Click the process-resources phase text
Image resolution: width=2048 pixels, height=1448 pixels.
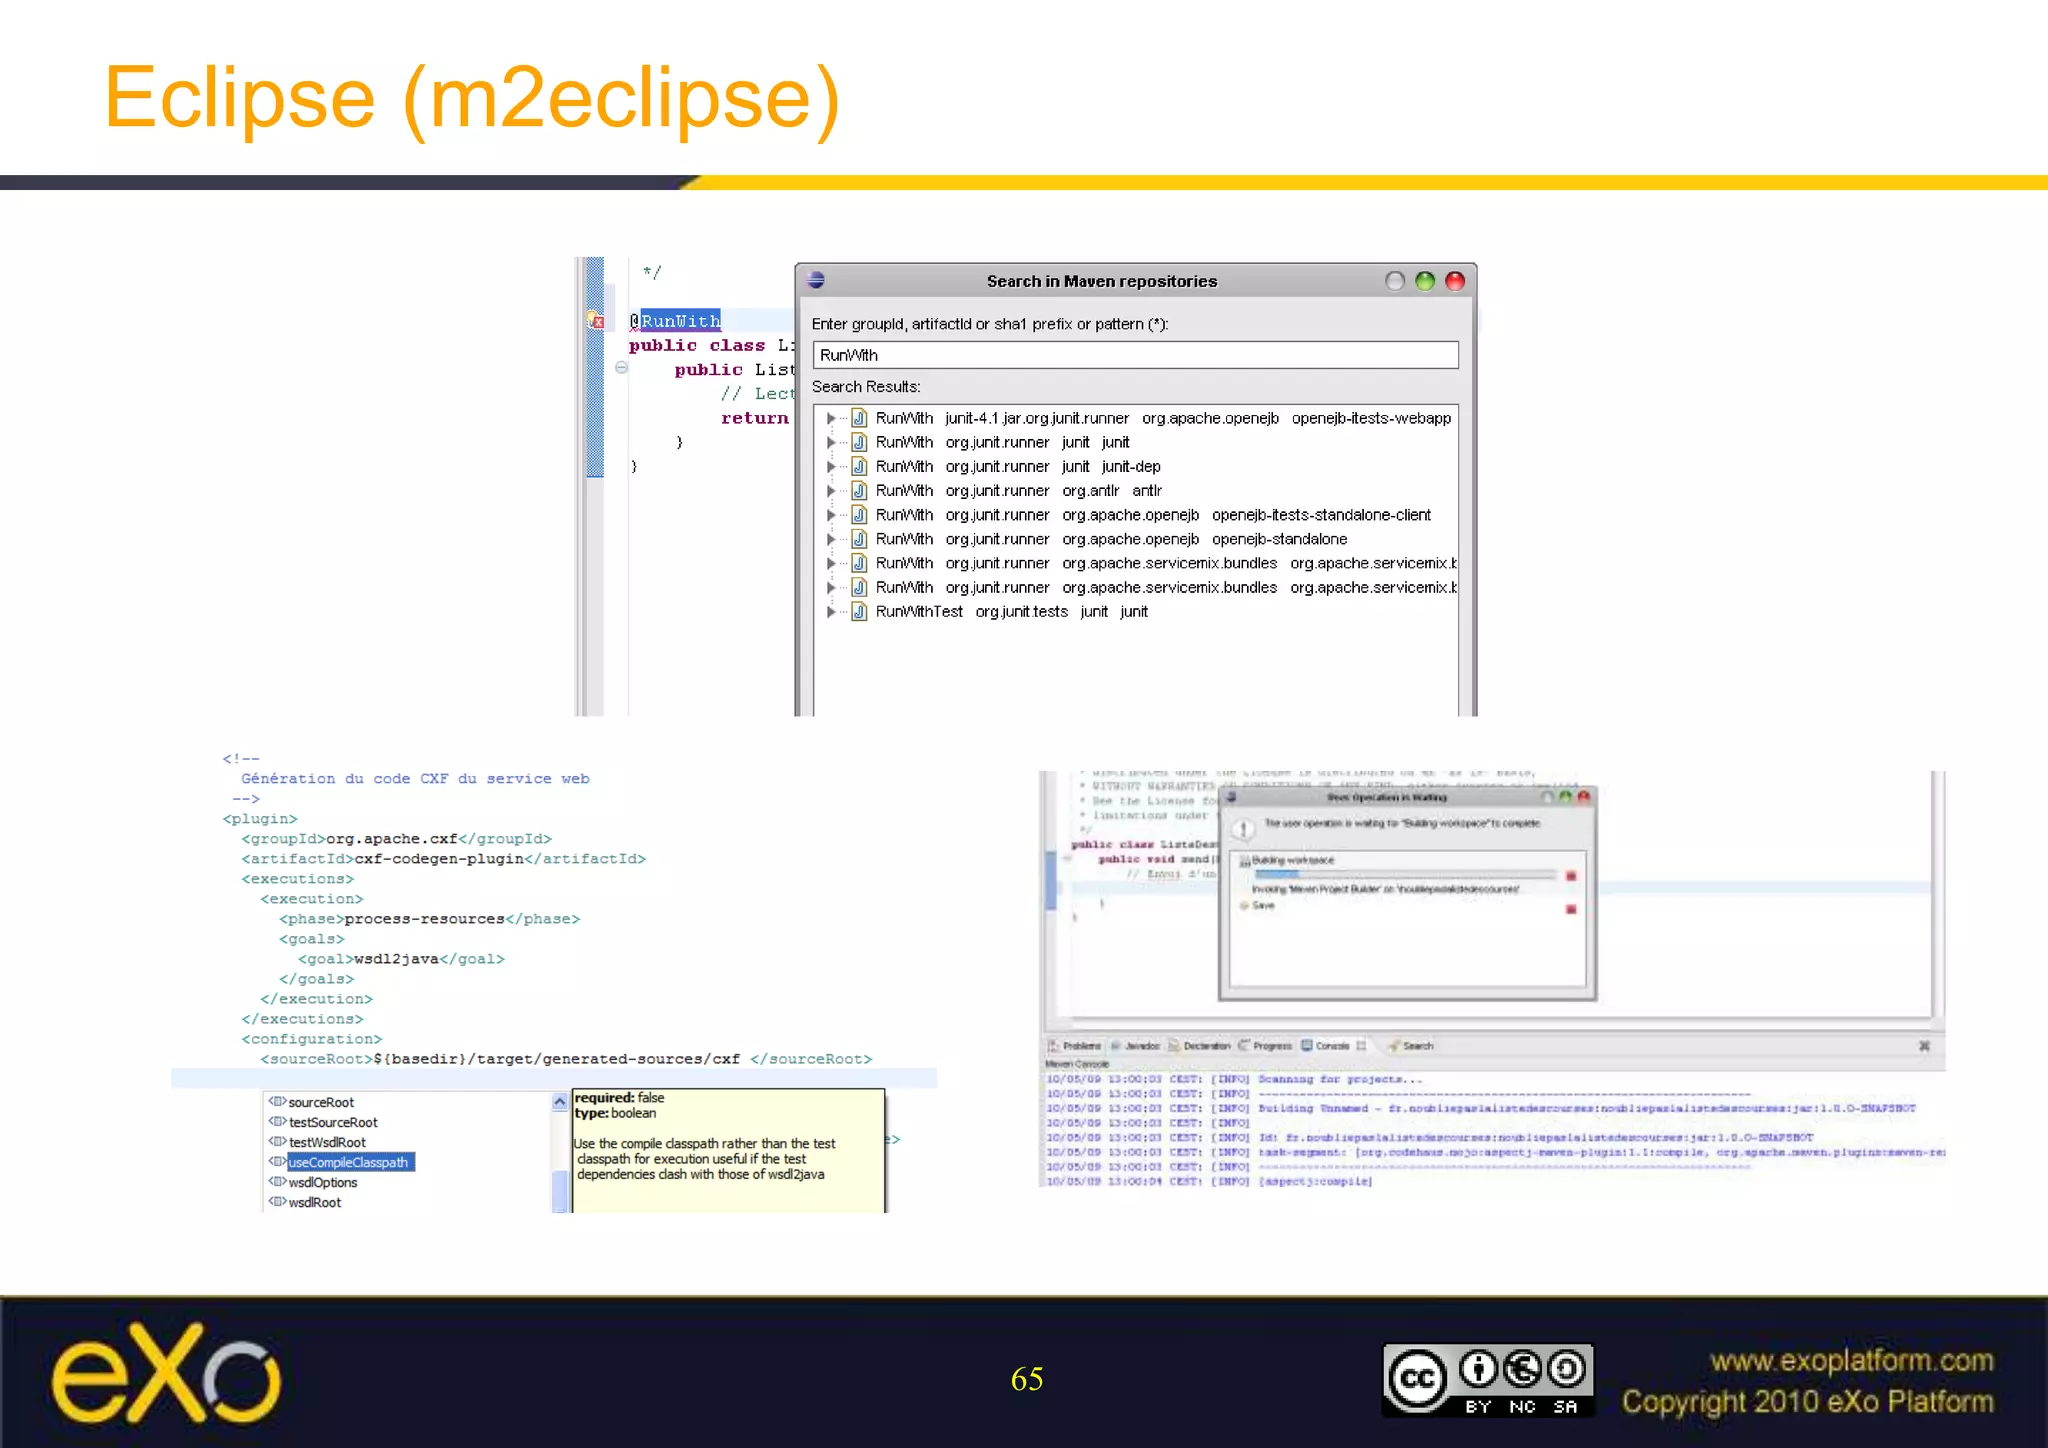[x=424, y=919]
